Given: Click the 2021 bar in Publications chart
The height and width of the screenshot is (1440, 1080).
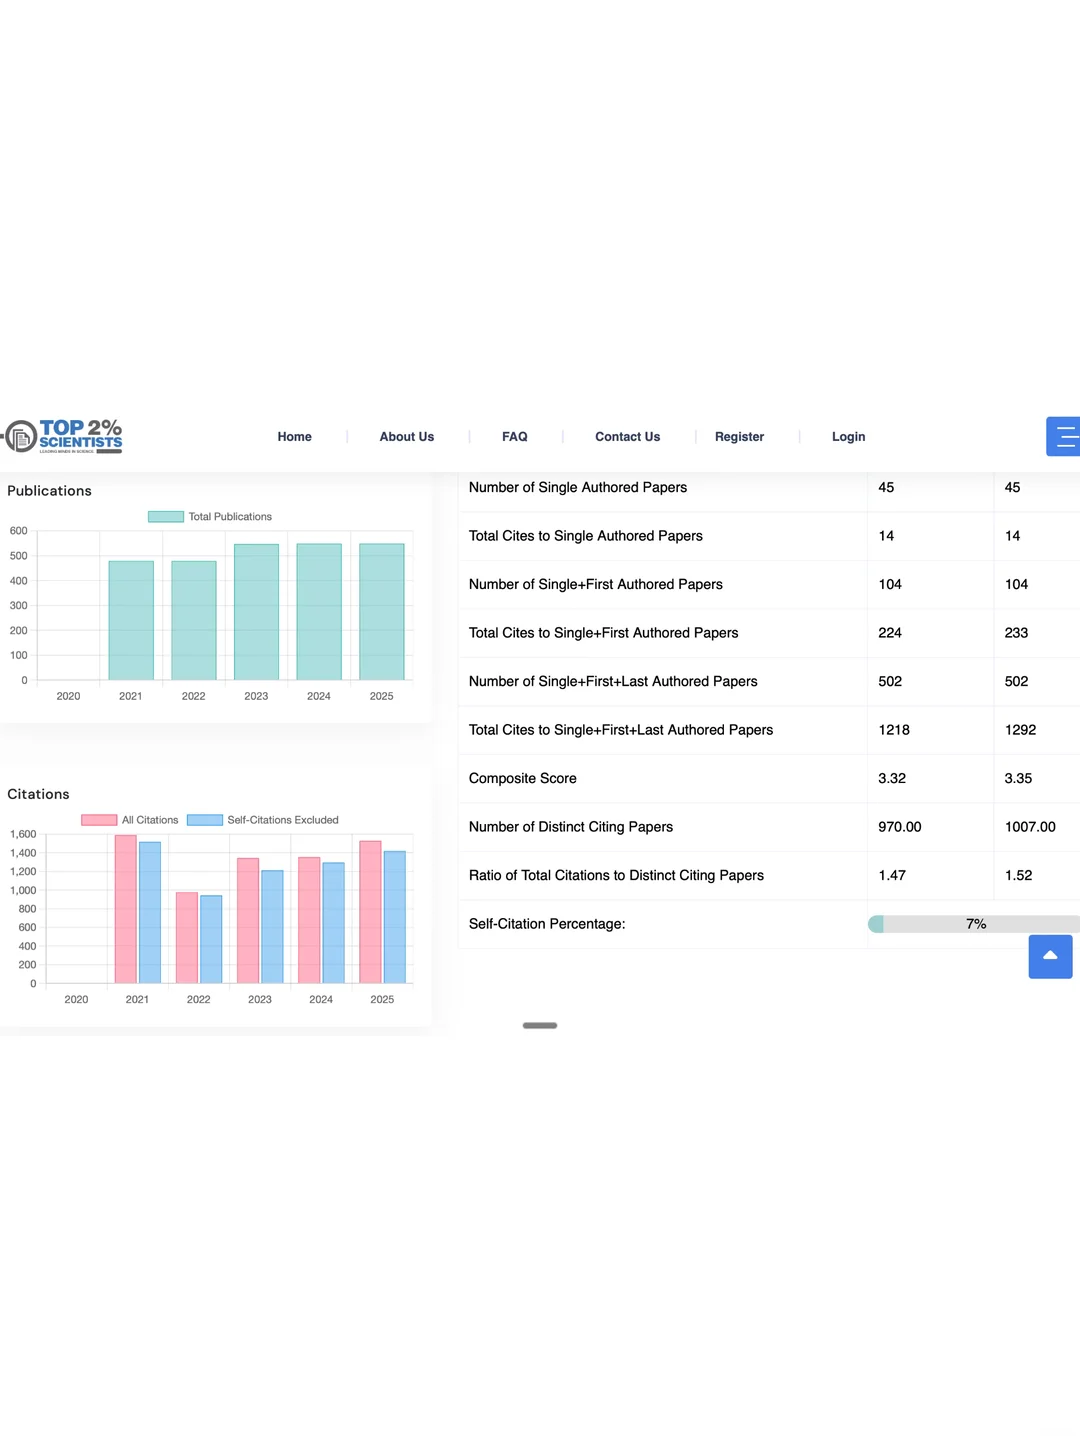Looking at the screenshot, I should click(x=131, y=620).
